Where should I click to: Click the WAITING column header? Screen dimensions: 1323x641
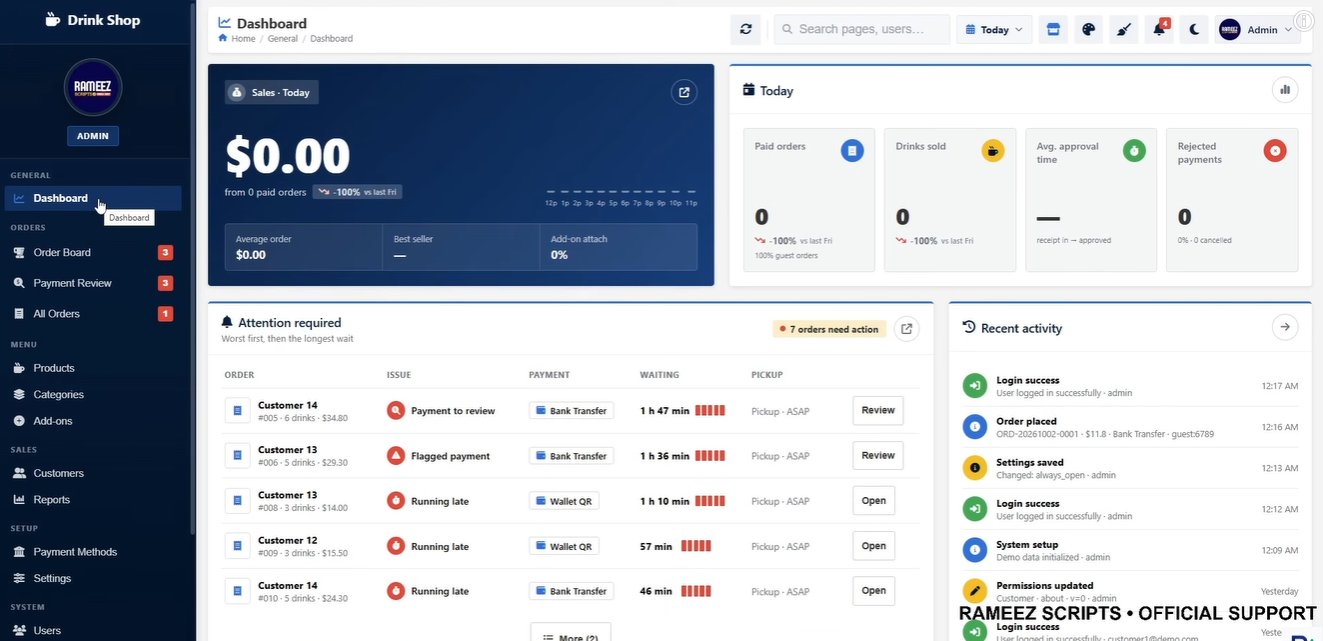pos(659,375)
